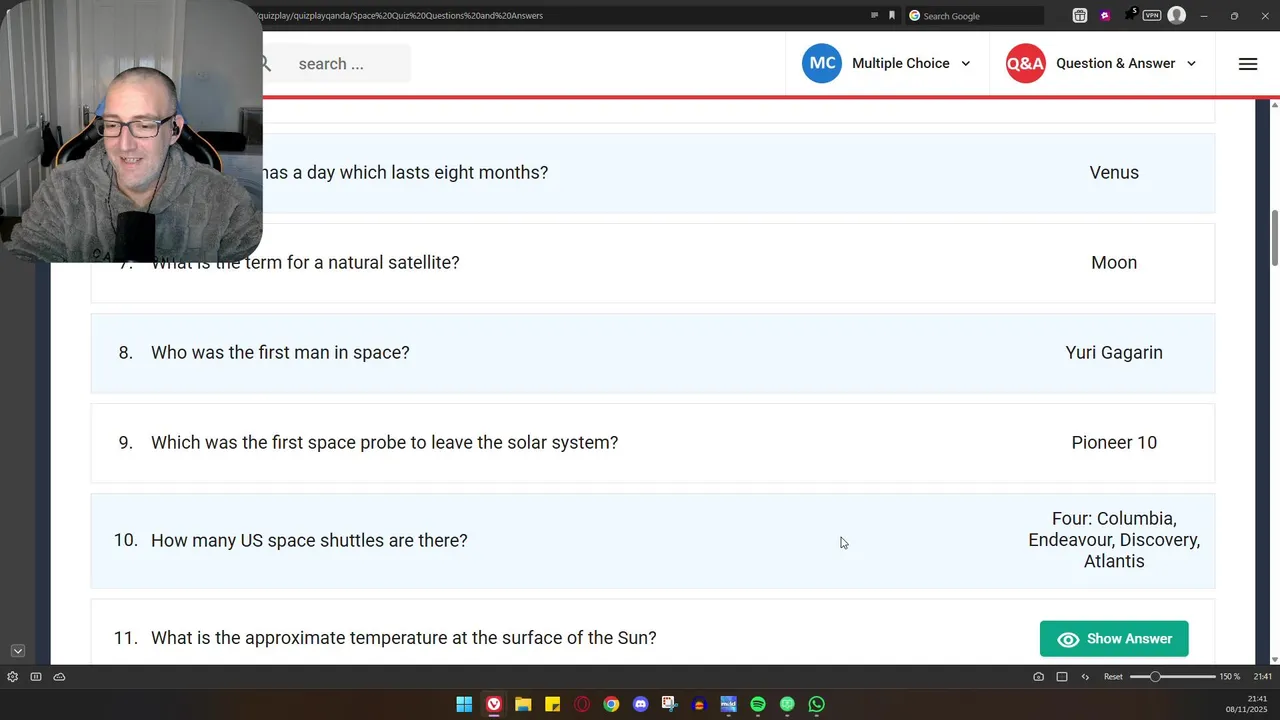Open Spotify from the taskbar
The height and width of the screenshot is (720, 1280).
point(758,704)
